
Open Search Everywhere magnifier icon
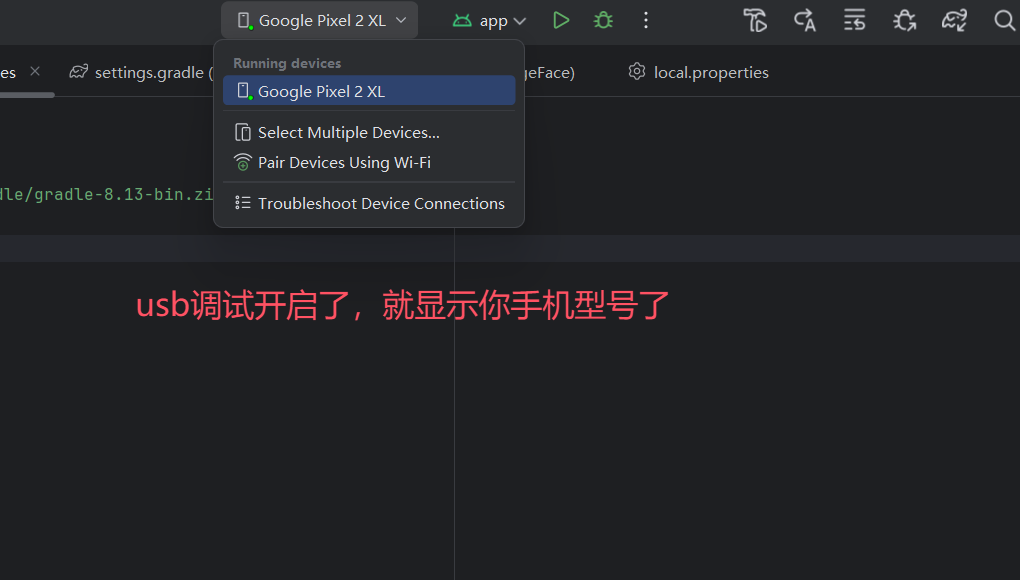coord(1004,21)
